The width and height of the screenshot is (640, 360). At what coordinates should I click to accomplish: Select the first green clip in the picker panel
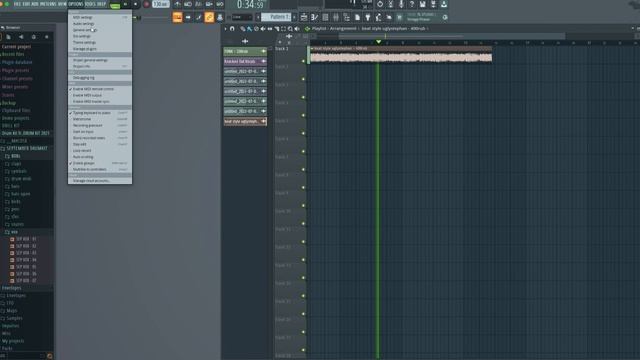coord(245,51)
